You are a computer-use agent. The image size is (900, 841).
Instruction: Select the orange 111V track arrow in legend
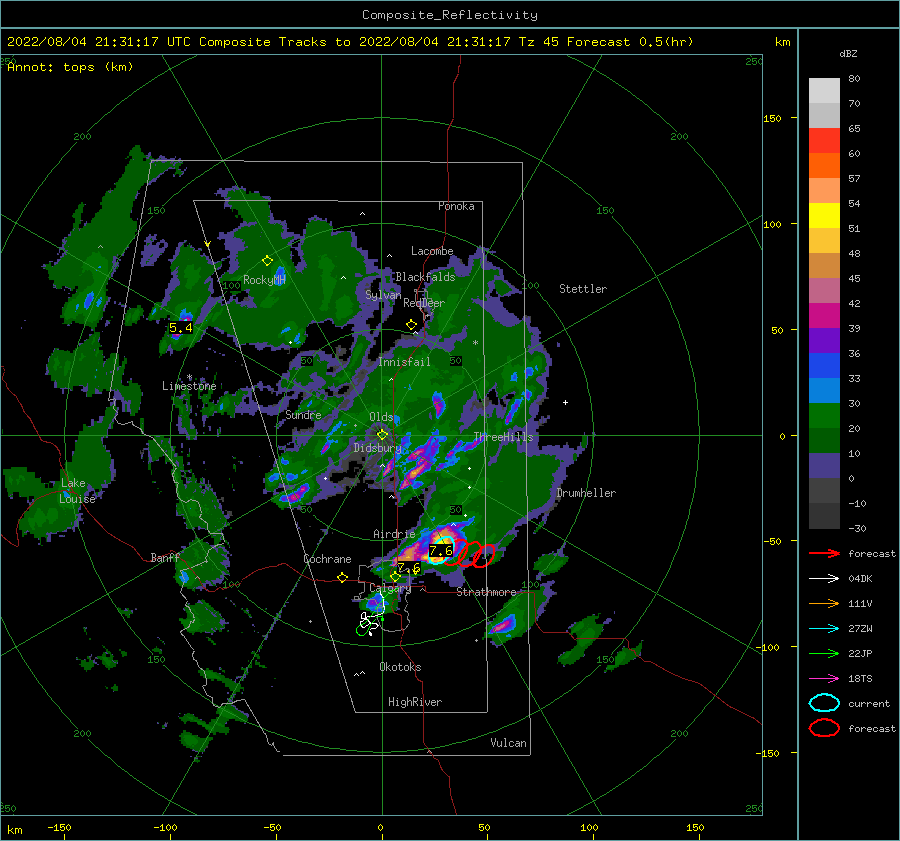(824, 603)
